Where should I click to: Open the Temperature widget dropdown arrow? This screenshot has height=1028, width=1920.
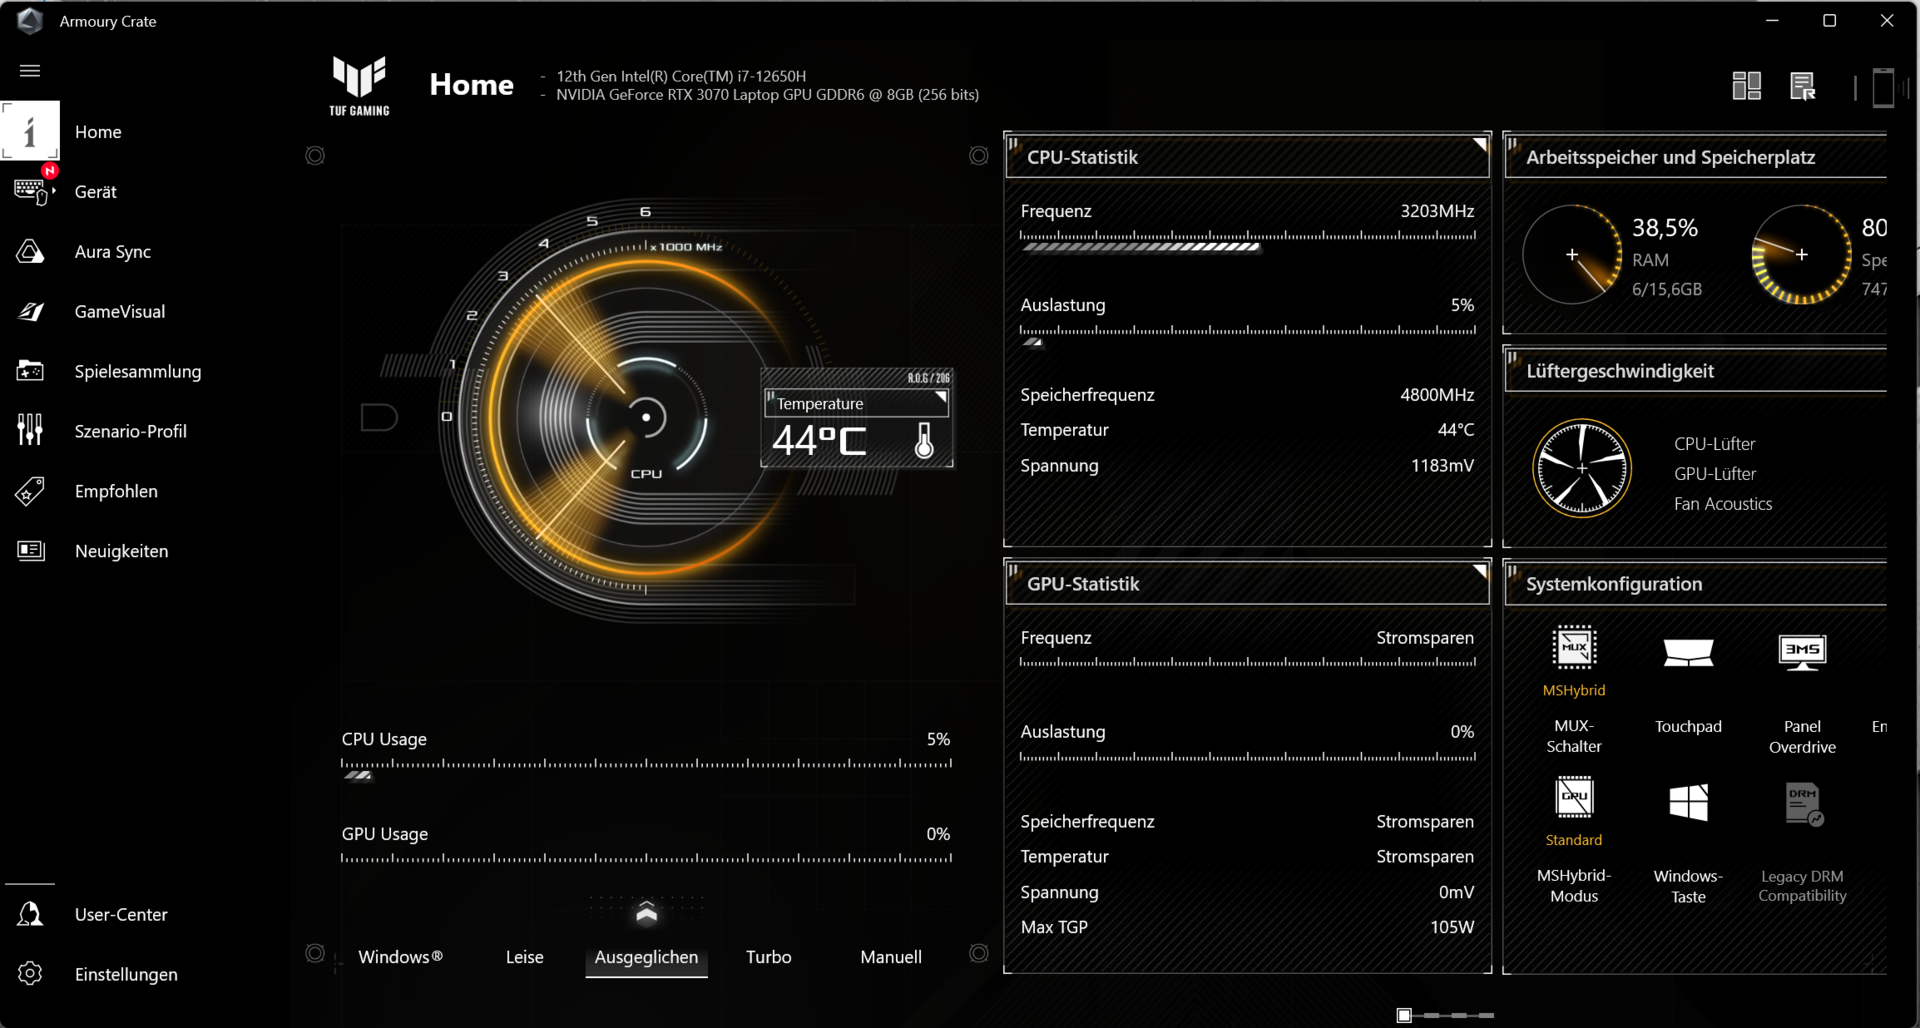click(940, 398)
